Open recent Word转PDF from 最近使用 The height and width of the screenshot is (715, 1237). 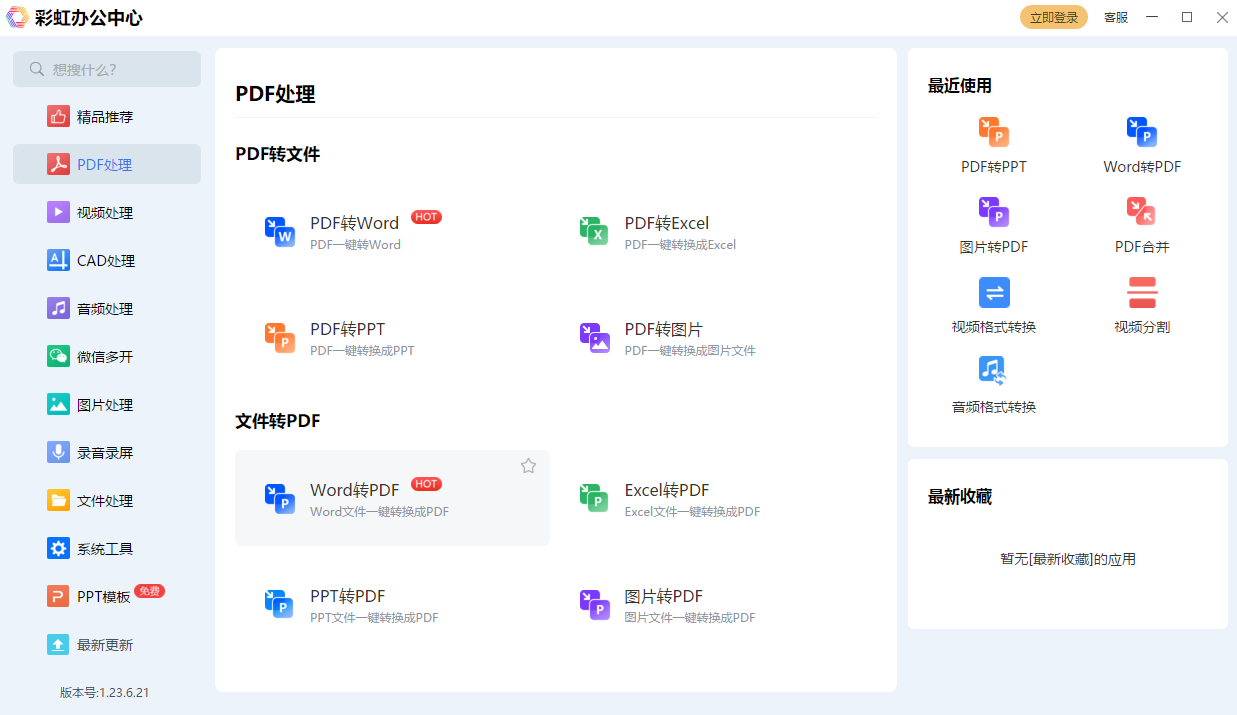click(x=1142, y=145)
